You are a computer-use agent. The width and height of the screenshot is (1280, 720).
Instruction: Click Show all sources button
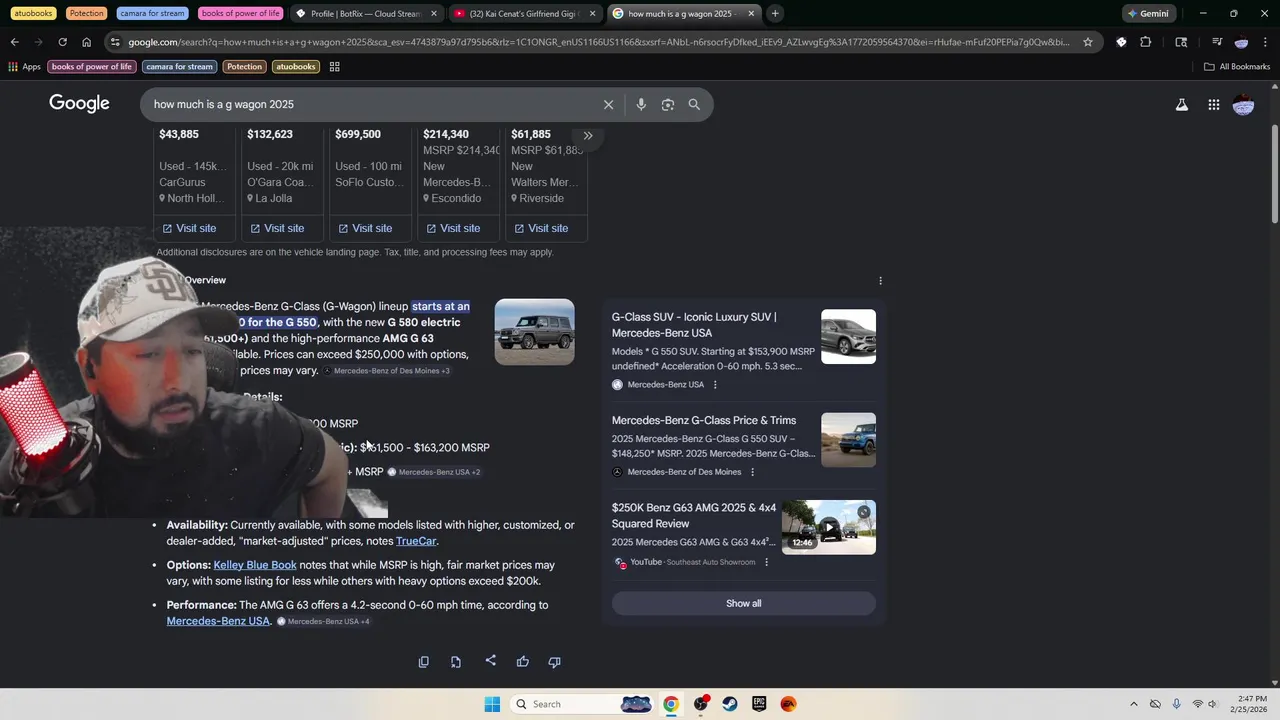pos(743,603)
